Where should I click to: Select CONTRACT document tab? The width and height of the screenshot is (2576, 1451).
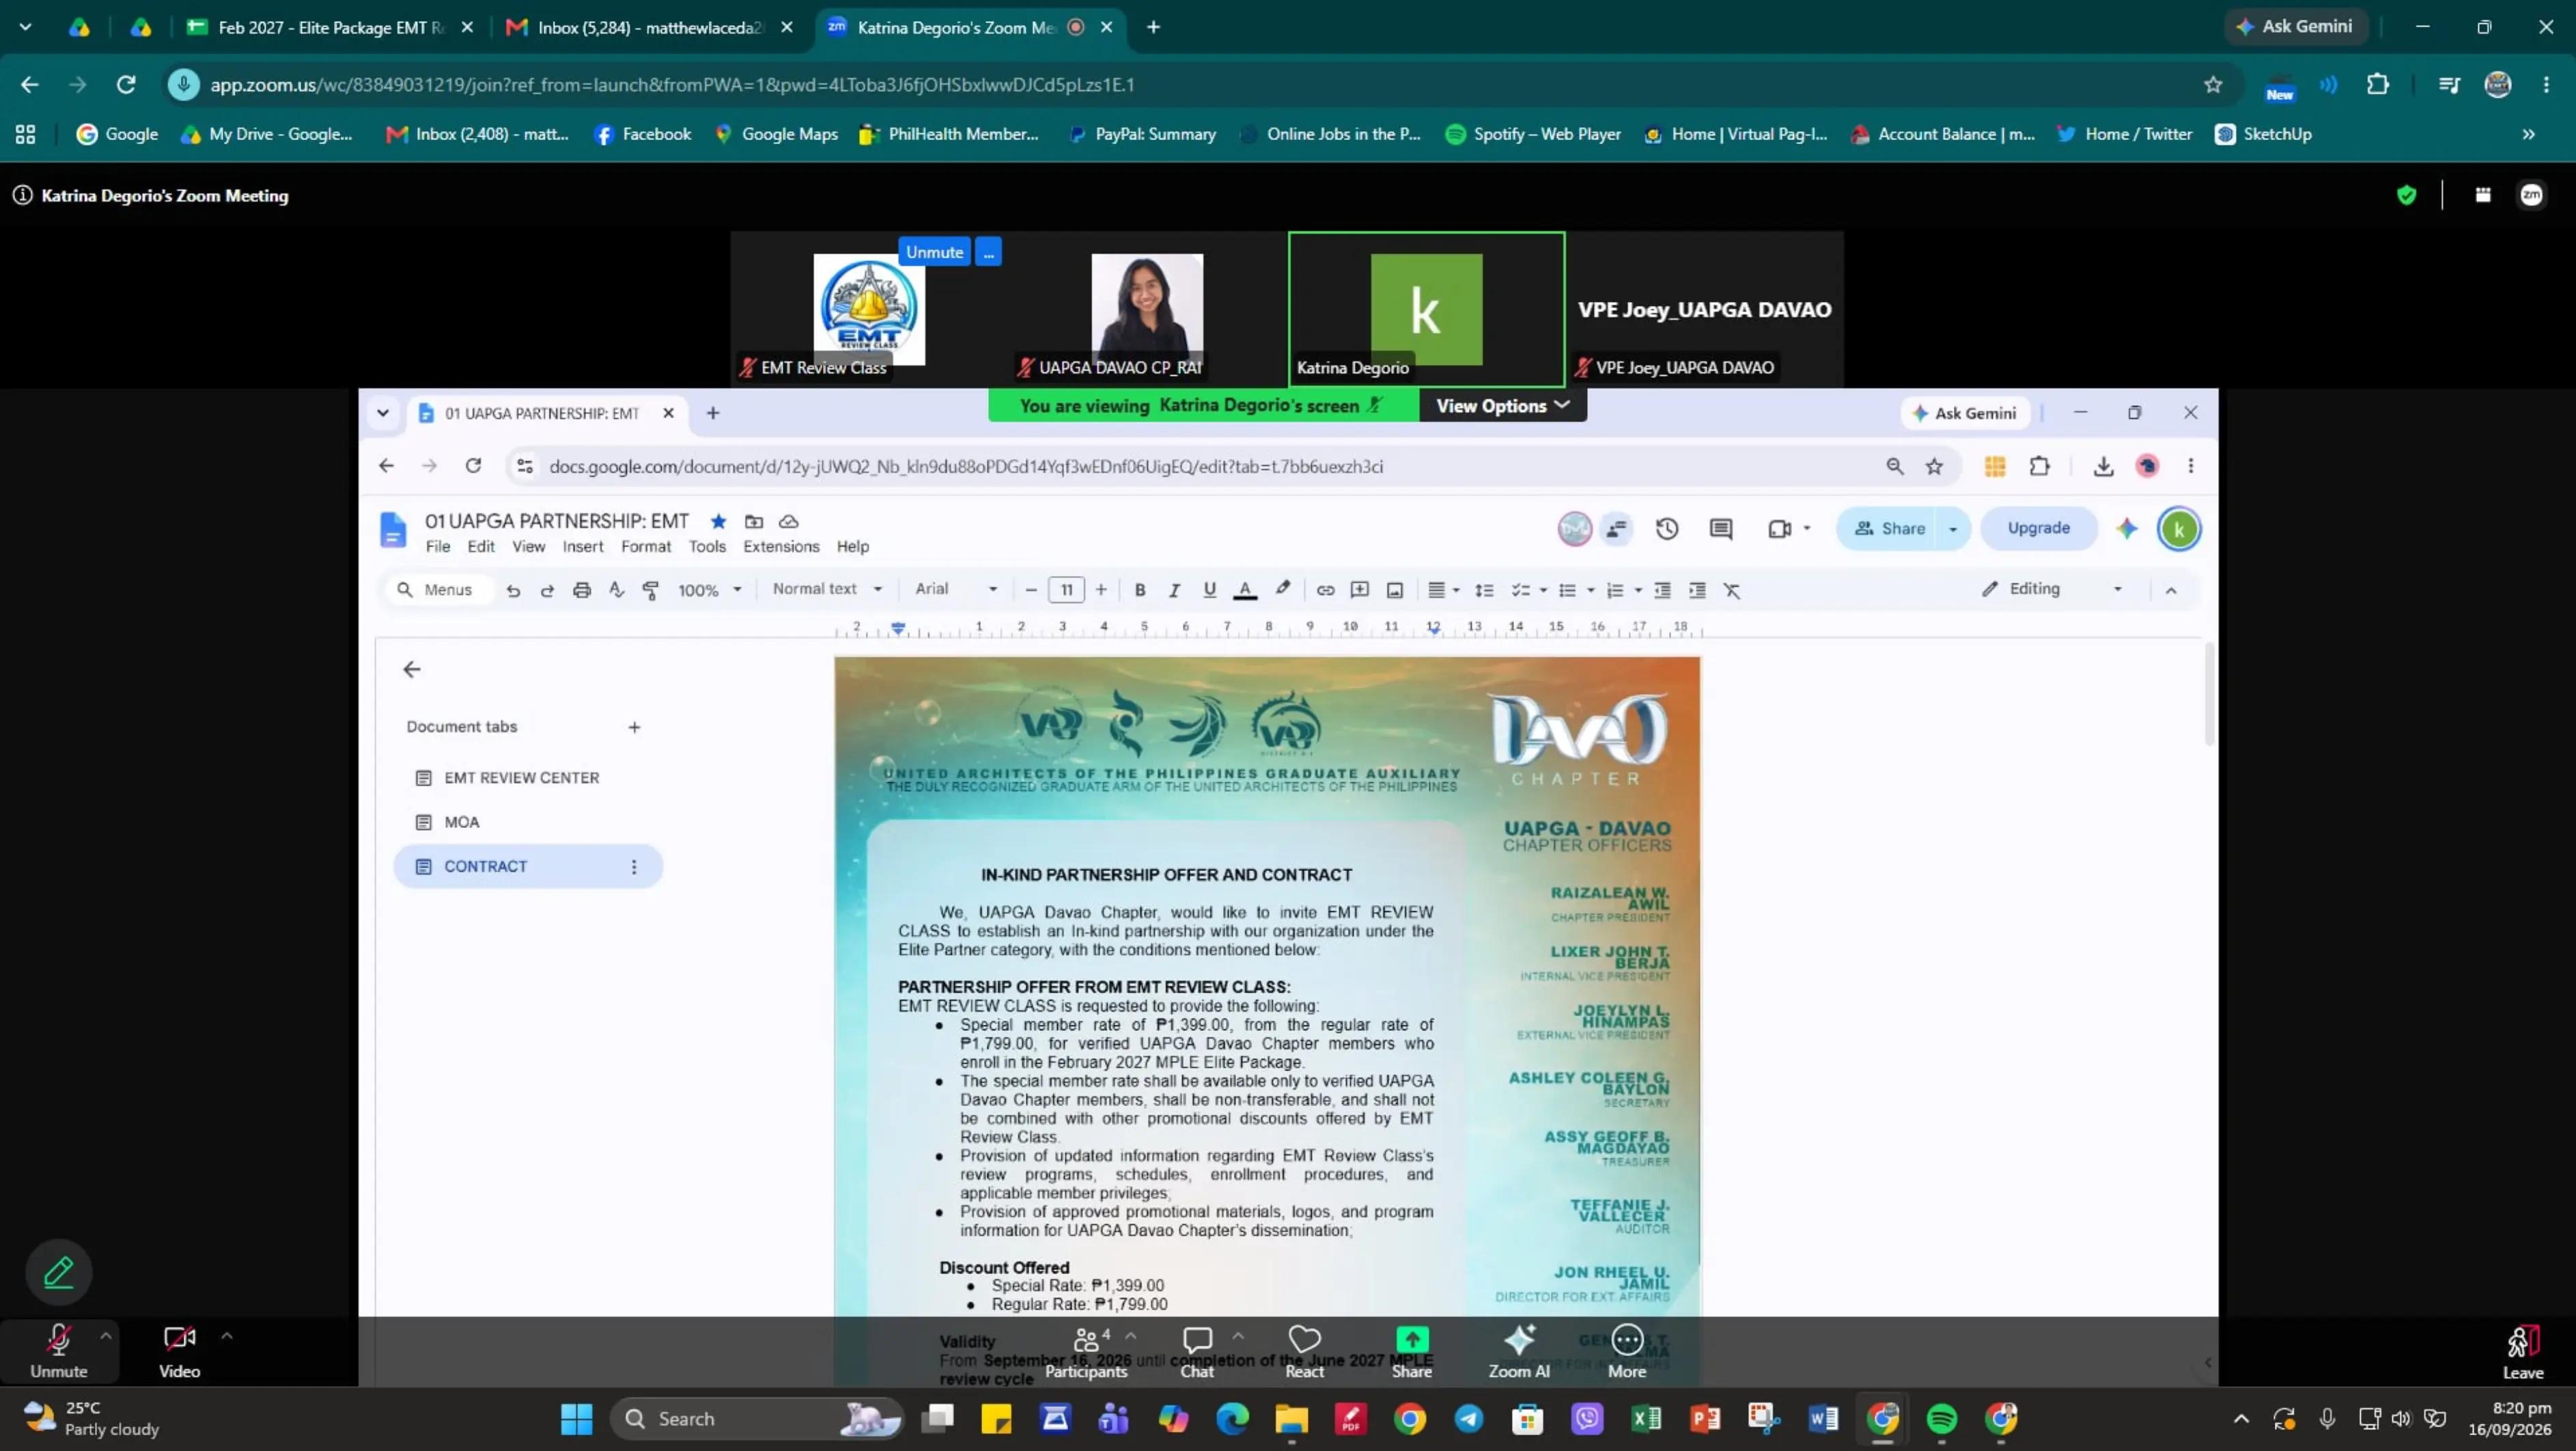tap(527, 866)
